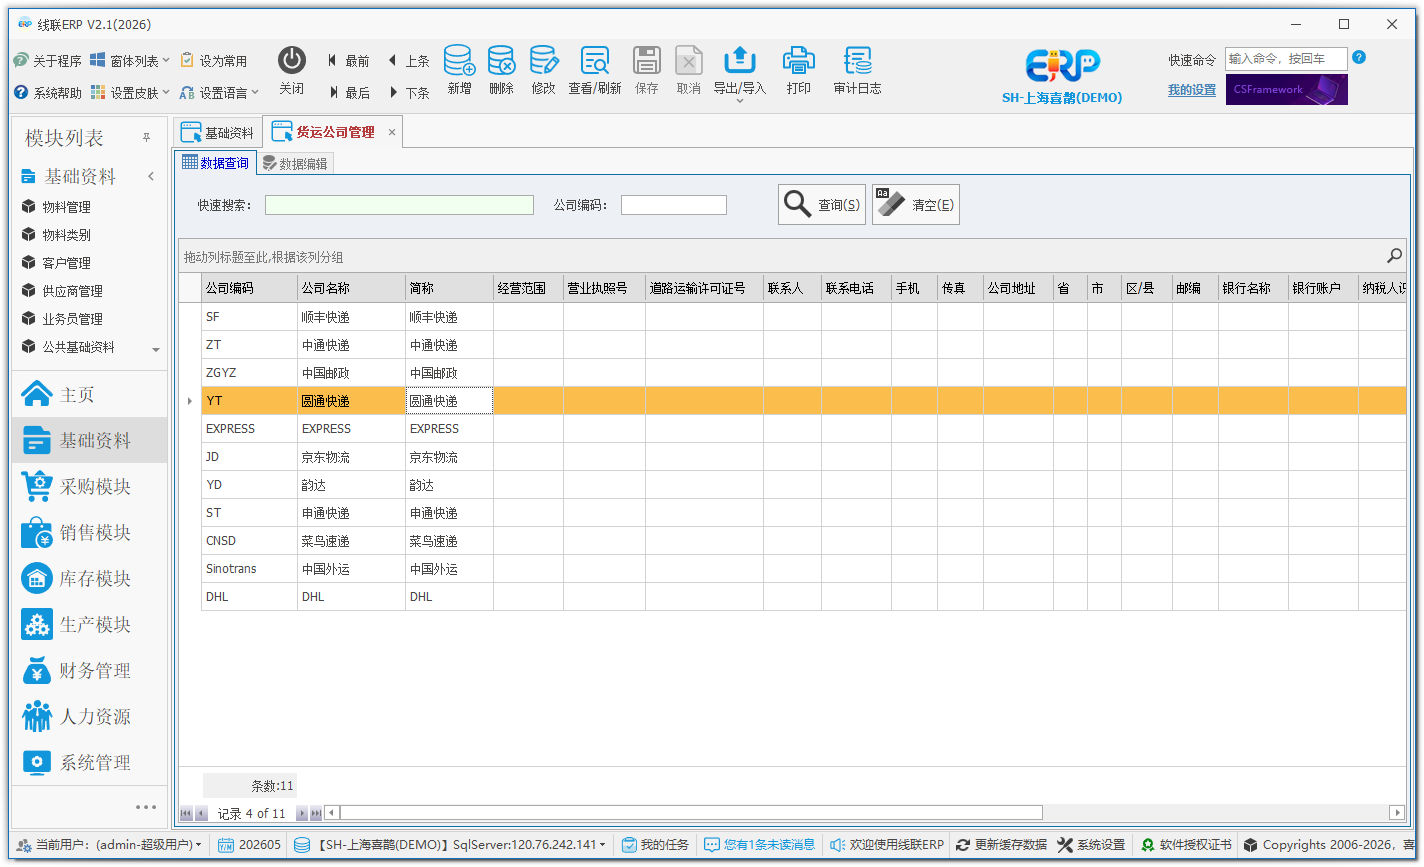Sort by the 公司编码 column header
Image resolution: width=1424 pixels, height=867 pixels.
pyautogui.click(x=250, y=288)
